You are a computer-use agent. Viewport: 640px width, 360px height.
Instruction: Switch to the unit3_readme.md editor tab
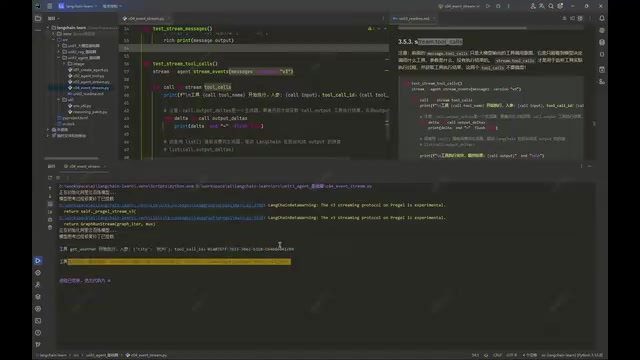pyautogui.click(x=411, y=18)
